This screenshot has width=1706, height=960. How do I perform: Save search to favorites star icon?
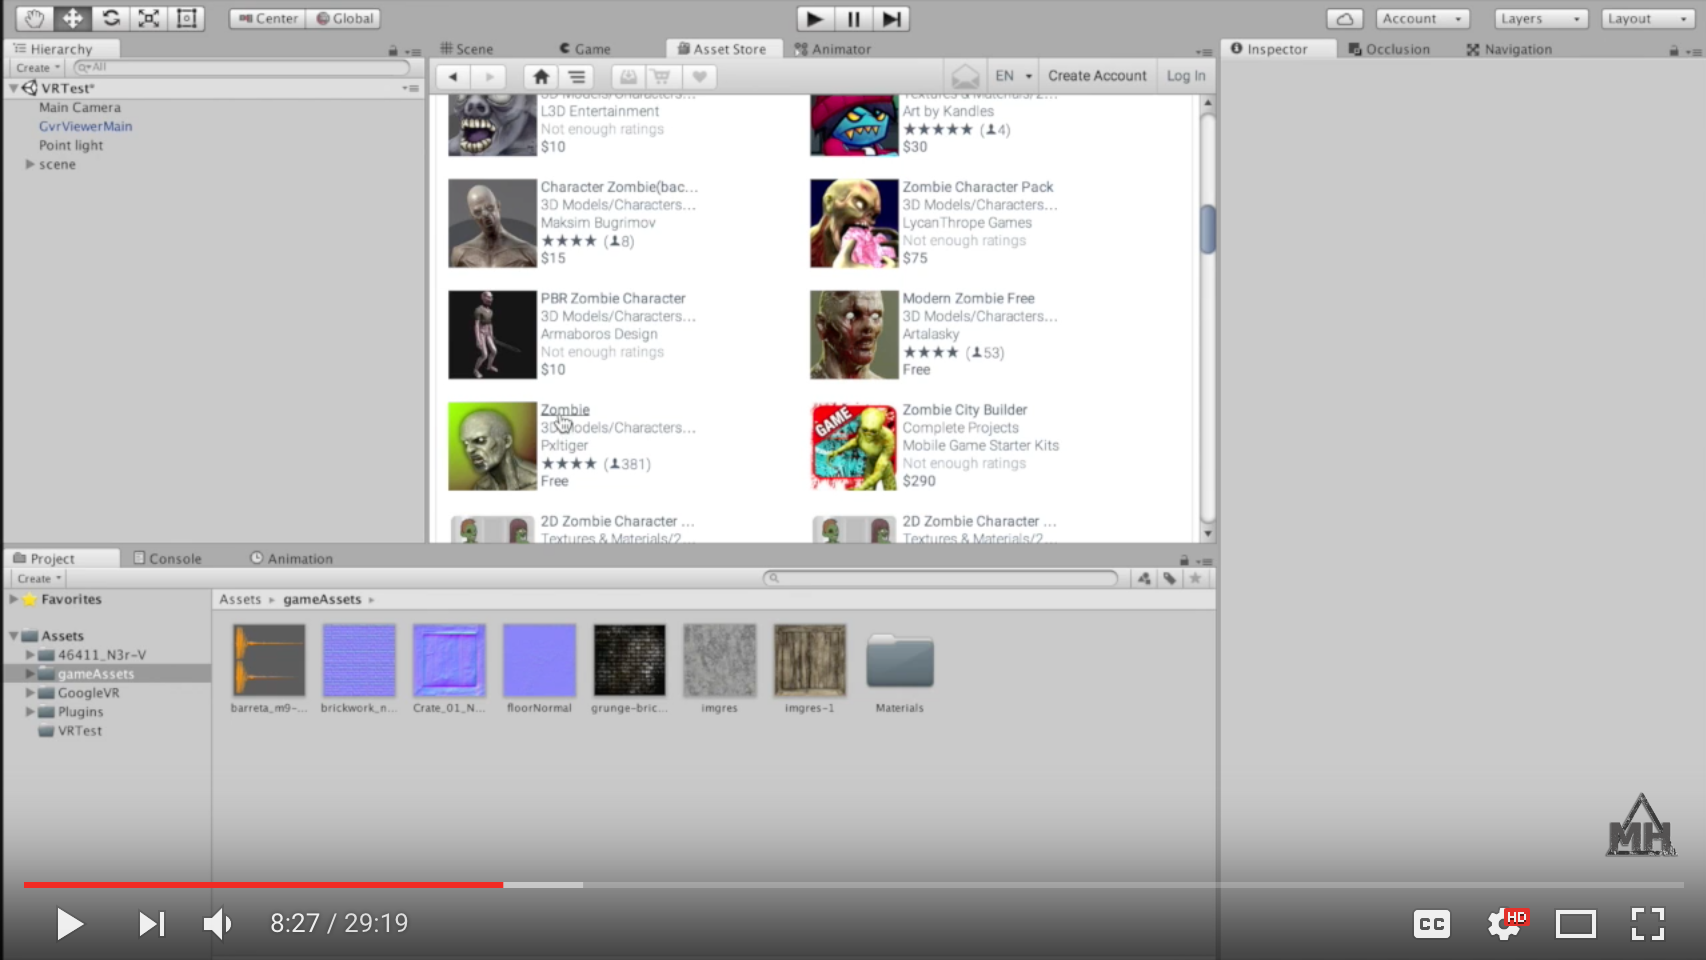pyautogui.click(x=1195, y=578)
